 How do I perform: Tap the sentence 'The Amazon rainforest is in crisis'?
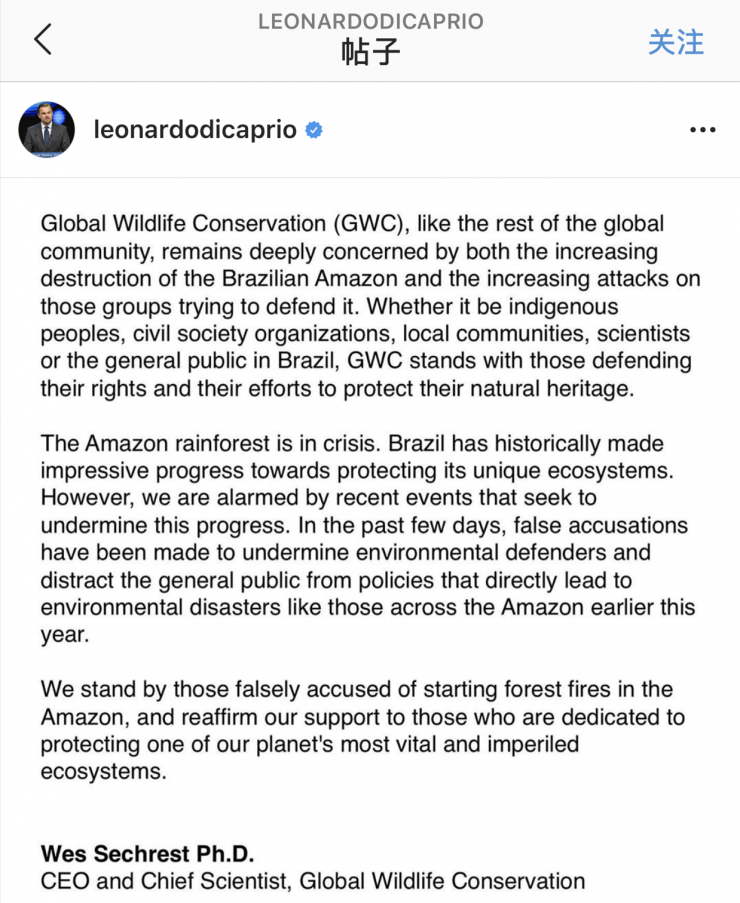[210, 443]
